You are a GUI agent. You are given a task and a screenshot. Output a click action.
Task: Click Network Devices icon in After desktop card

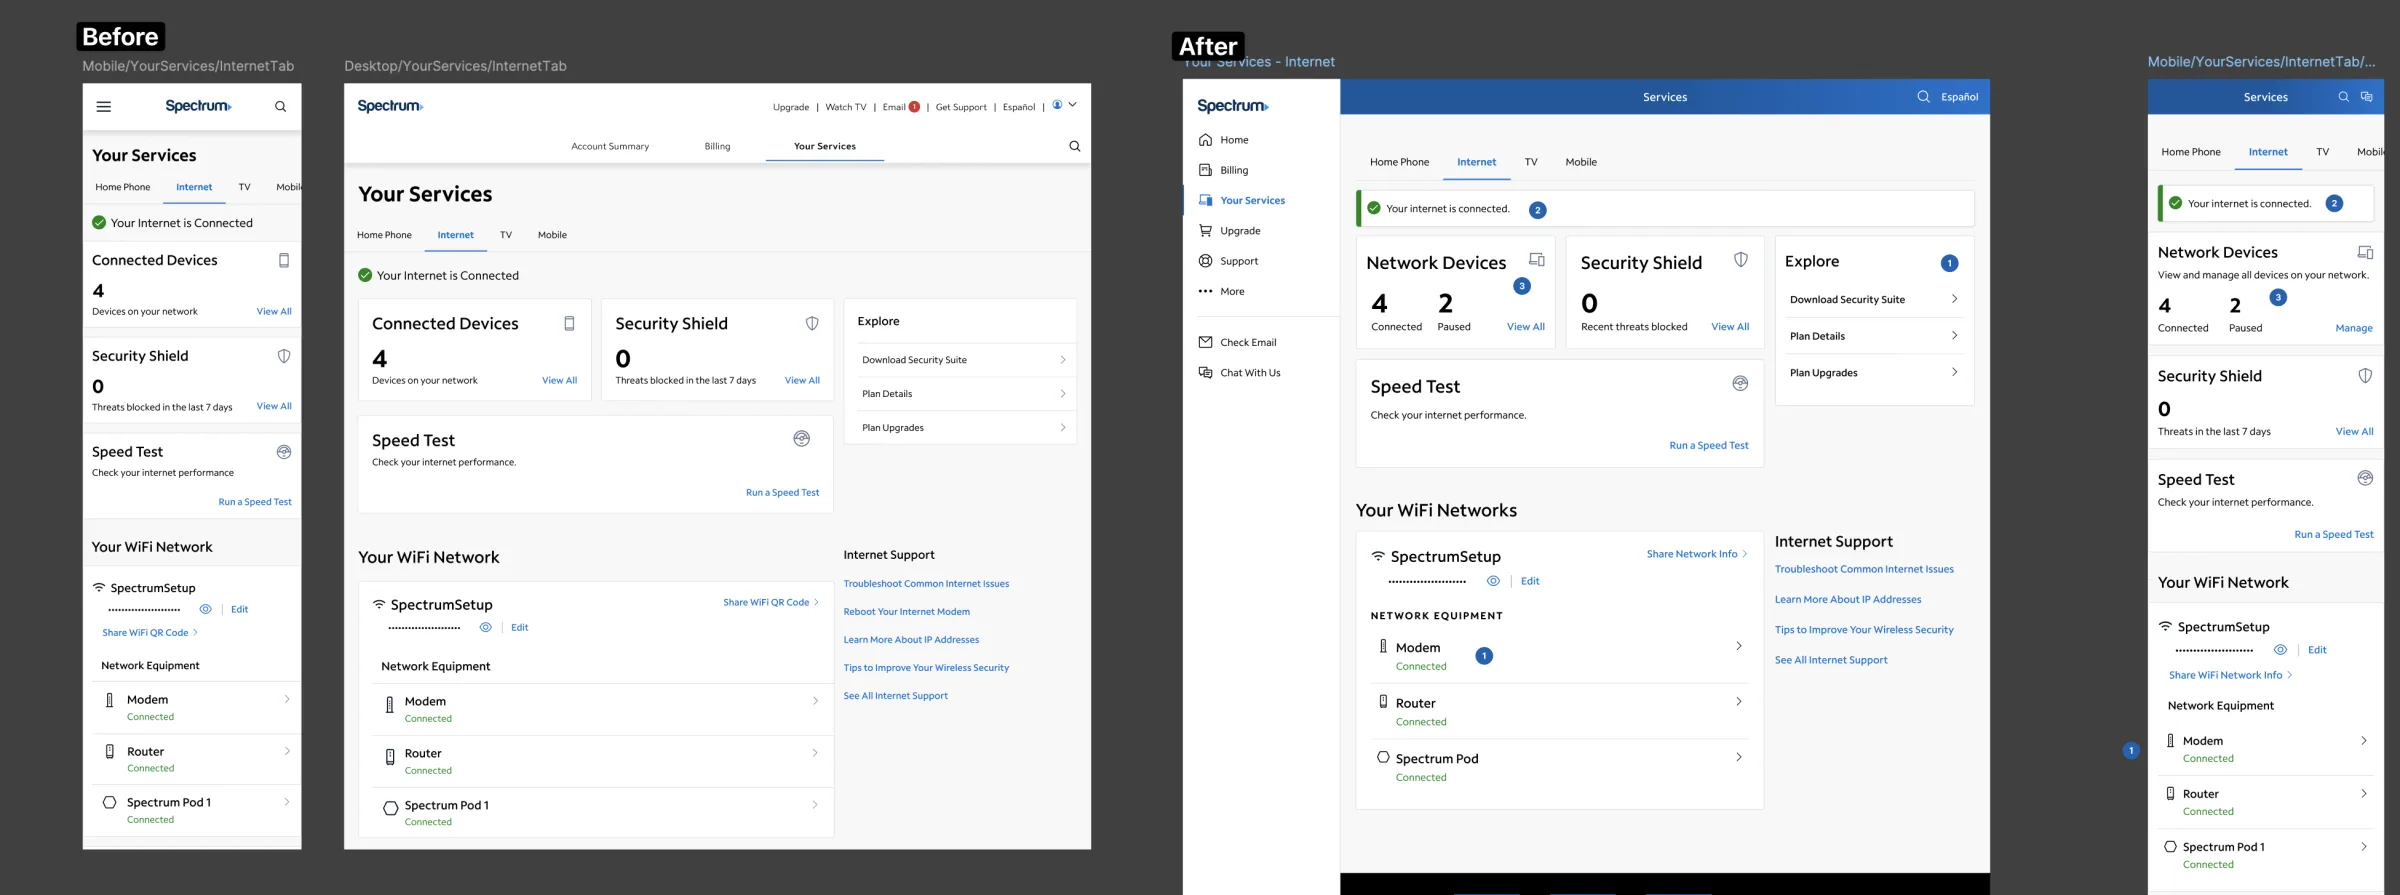click(1537, 260)
